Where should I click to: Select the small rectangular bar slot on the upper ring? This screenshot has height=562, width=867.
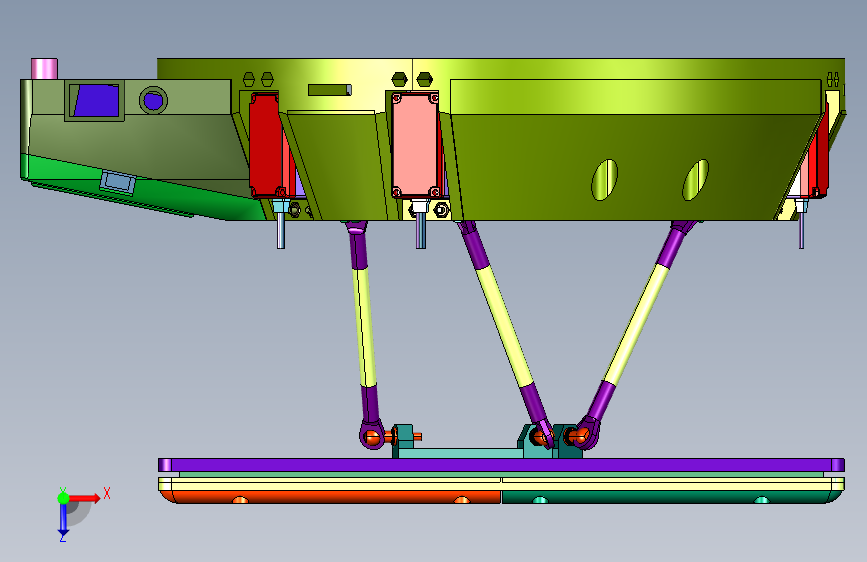(330, 90)
